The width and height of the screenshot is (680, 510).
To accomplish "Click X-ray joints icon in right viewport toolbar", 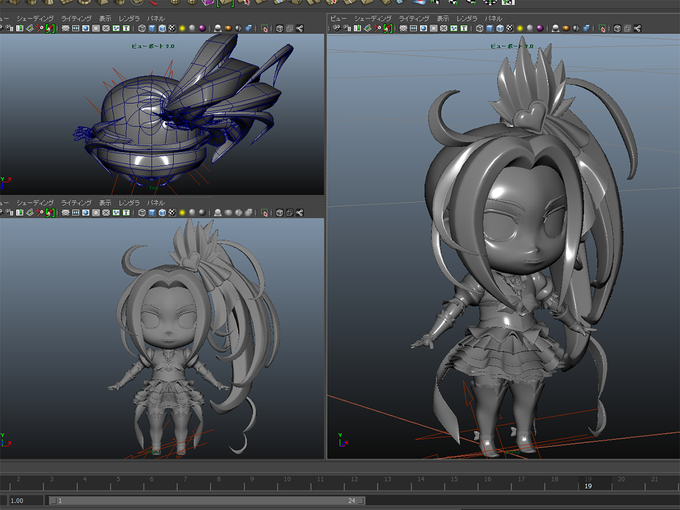I will pyautogui.click(x=638, y=28).
